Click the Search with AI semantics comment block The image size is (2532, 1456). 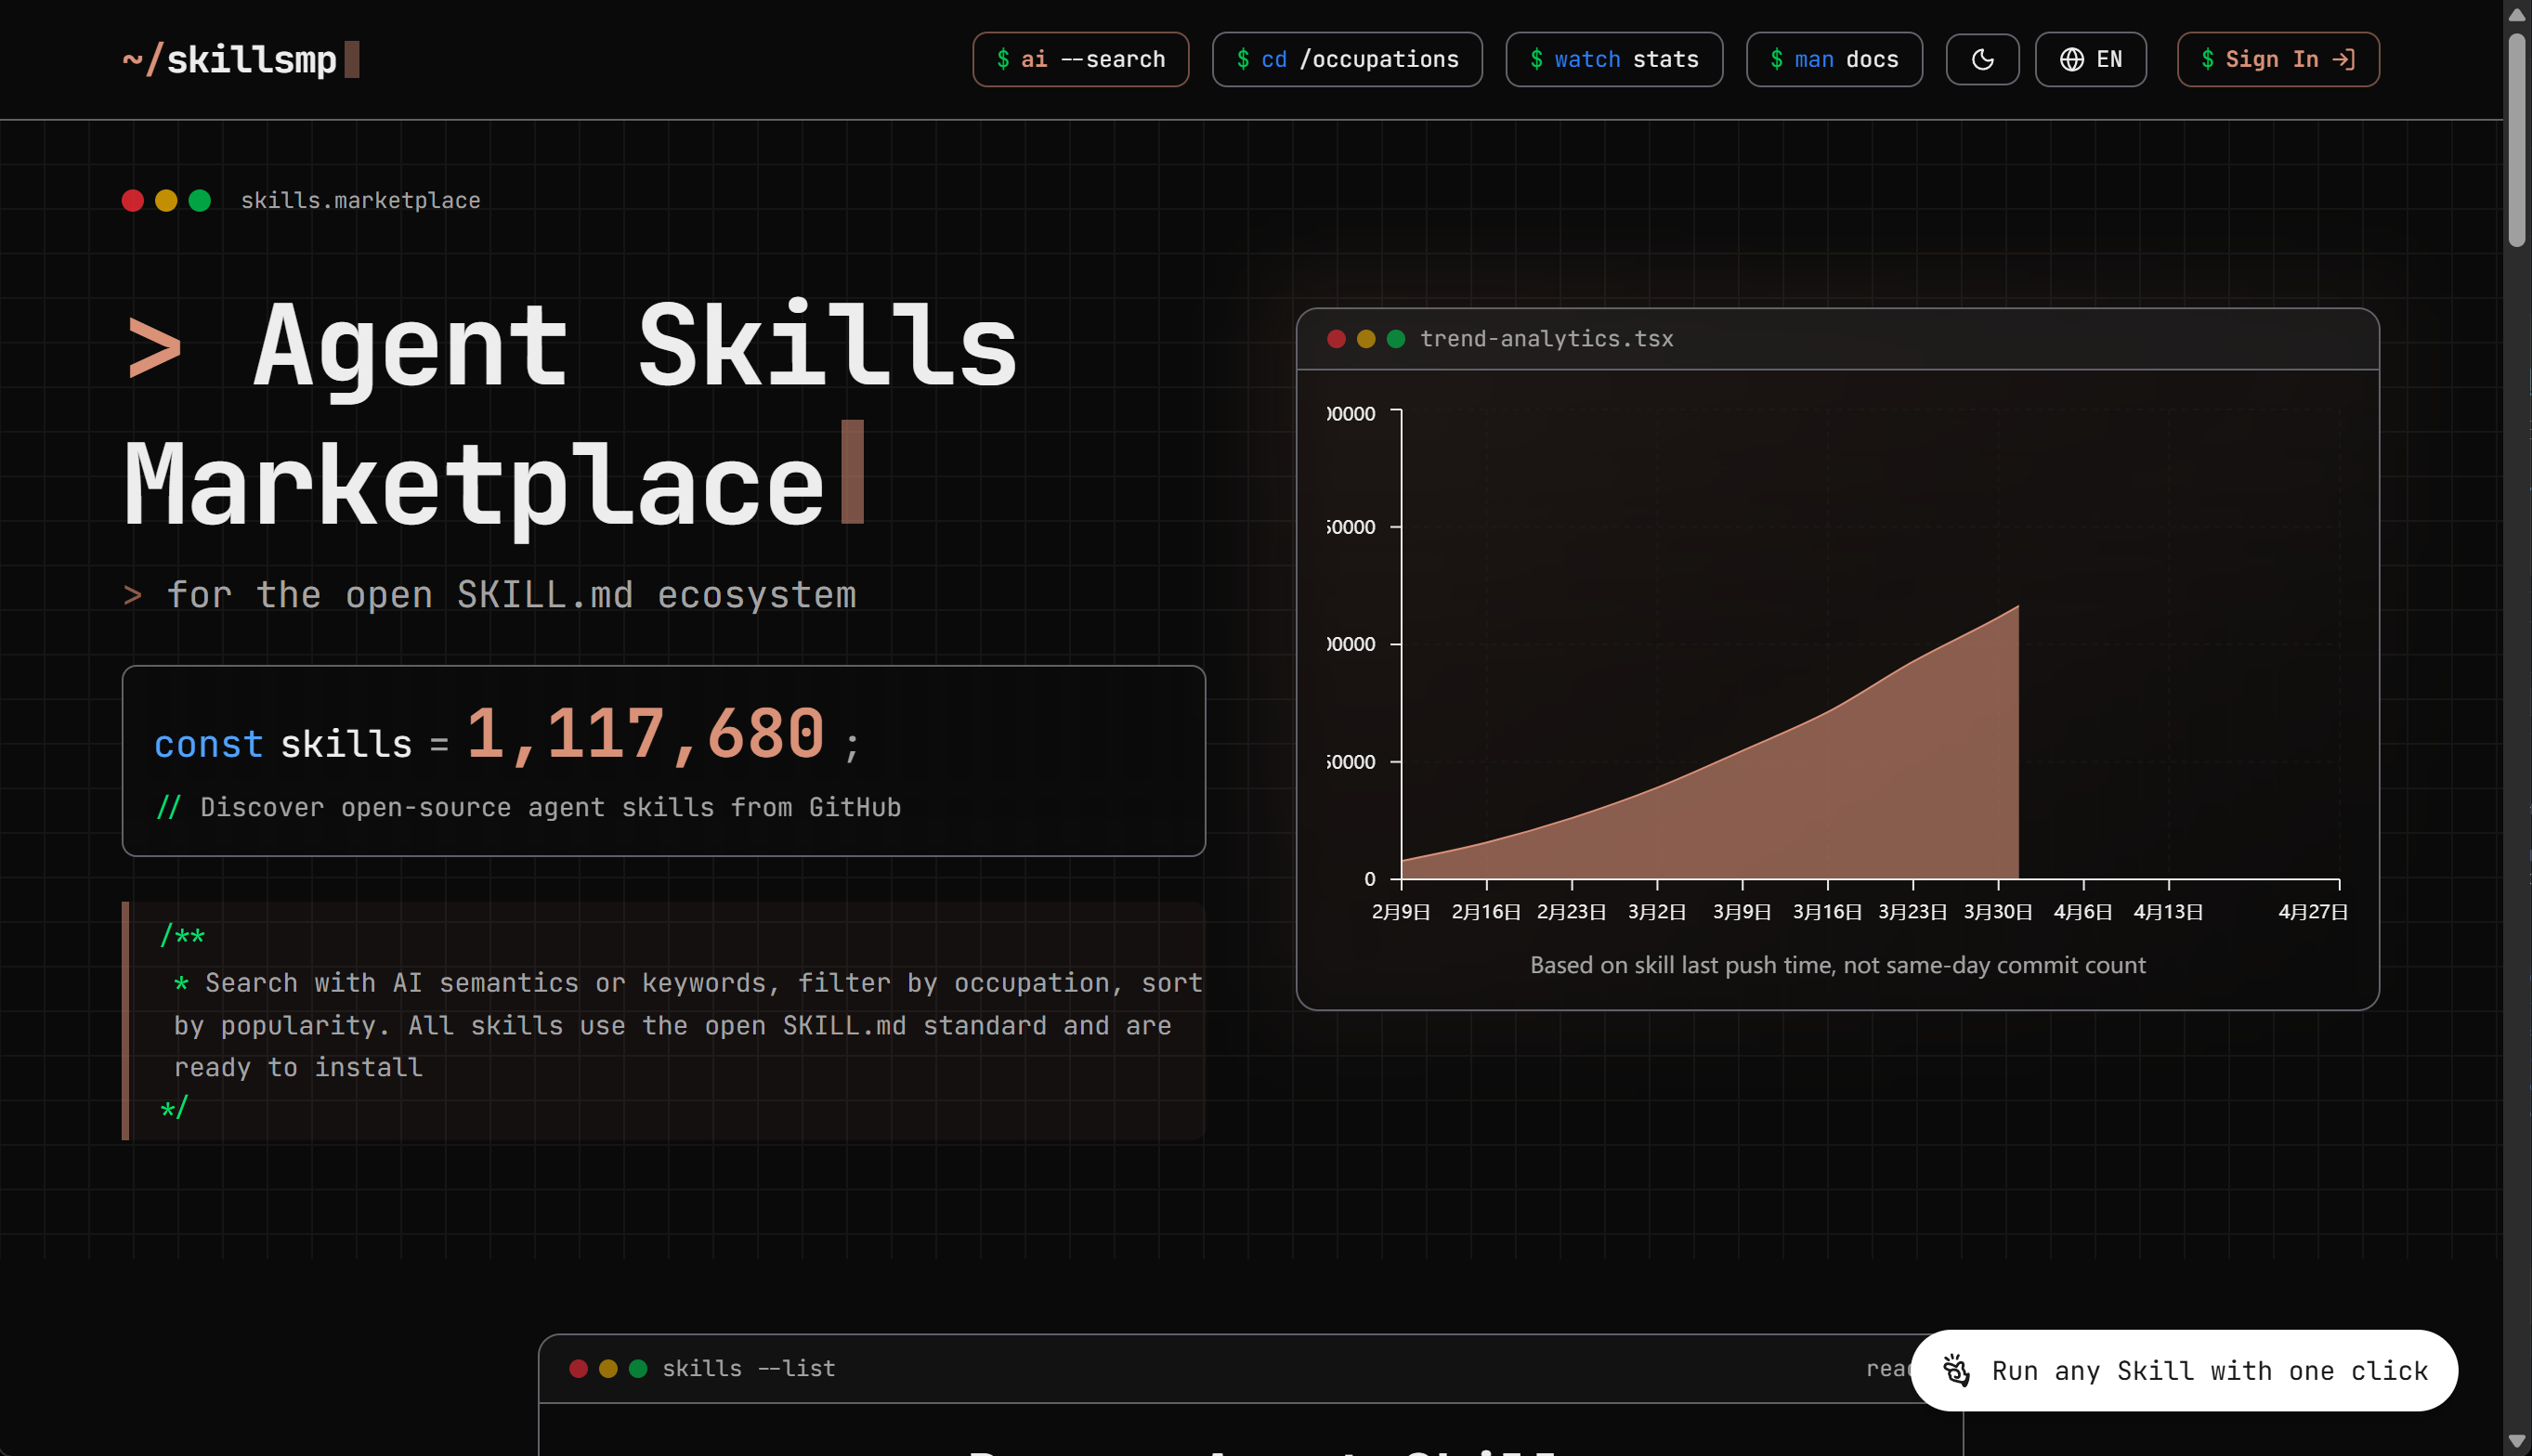pyautogui.click(x=664, y=1022)
